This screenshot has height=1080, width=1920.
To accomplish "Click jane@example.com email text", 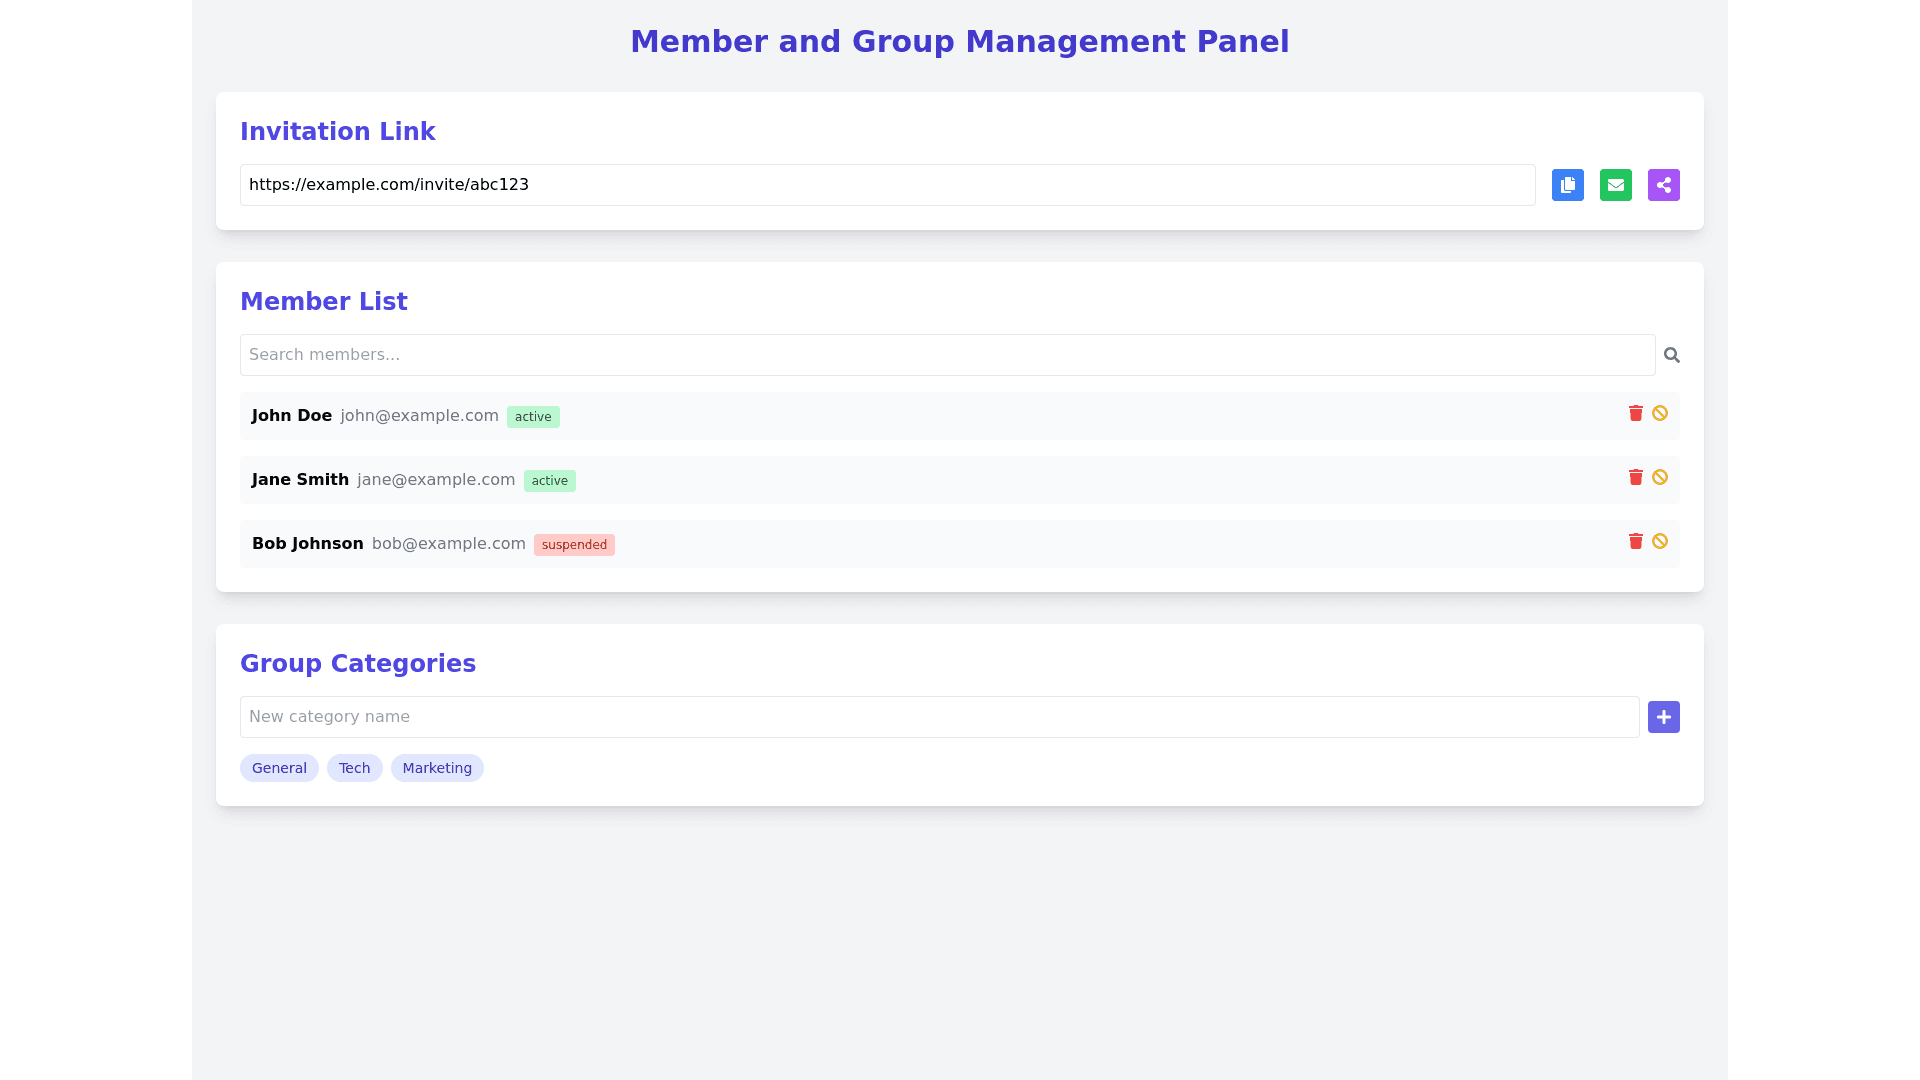I will point(436,480).
